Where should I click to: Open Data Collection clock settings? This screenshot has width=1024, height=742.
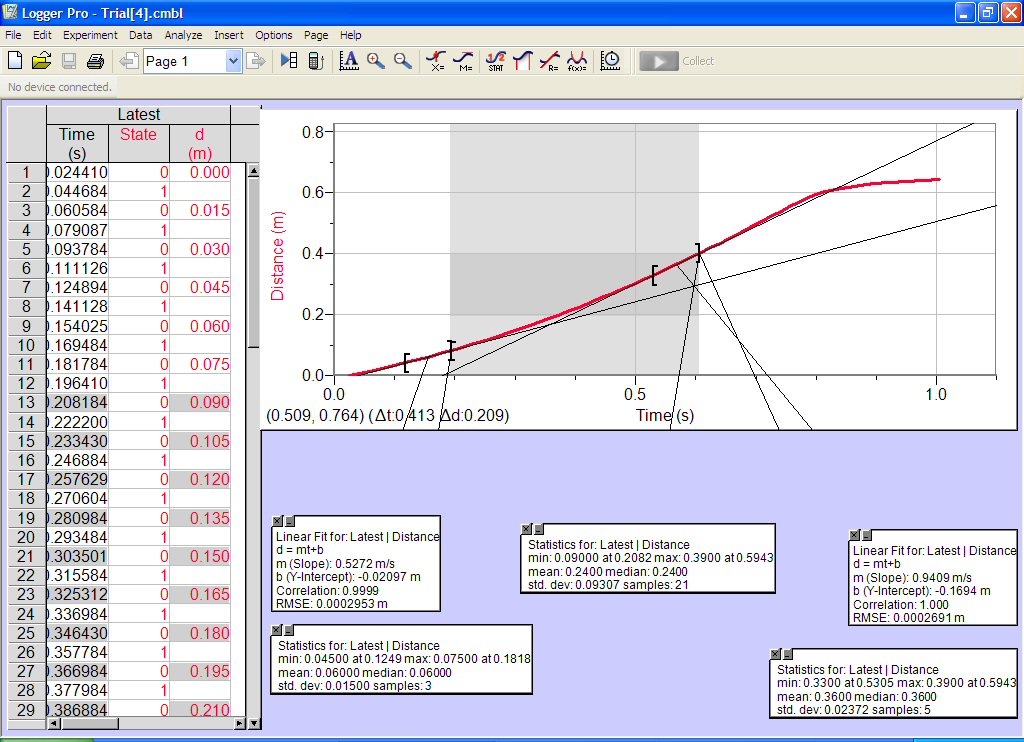pos(610,61)
